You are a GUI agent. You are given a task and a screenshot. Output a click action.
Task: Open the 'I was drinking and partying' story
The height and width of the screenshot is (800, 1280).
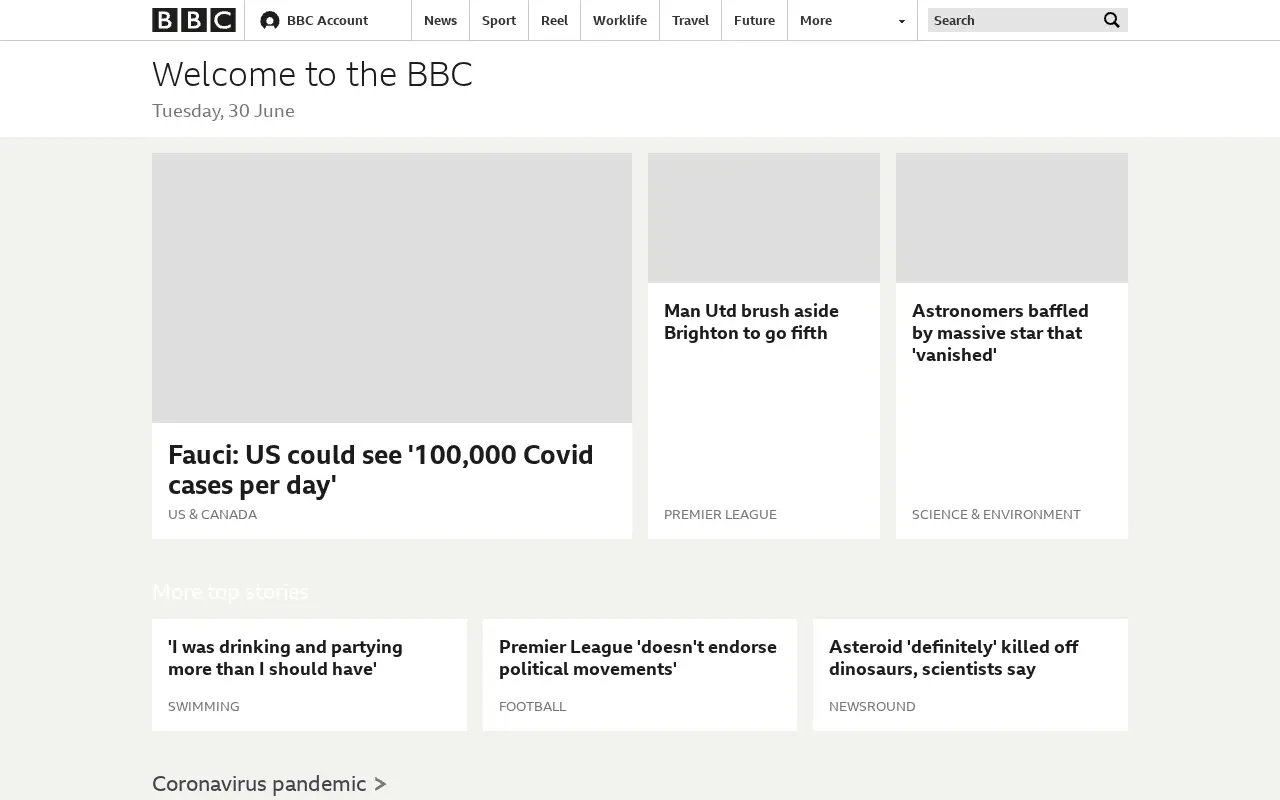point(285,658)
